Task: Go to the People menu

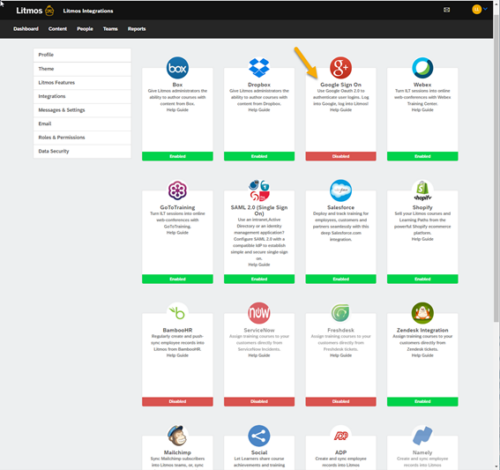Action: click(x=85, y=29)
